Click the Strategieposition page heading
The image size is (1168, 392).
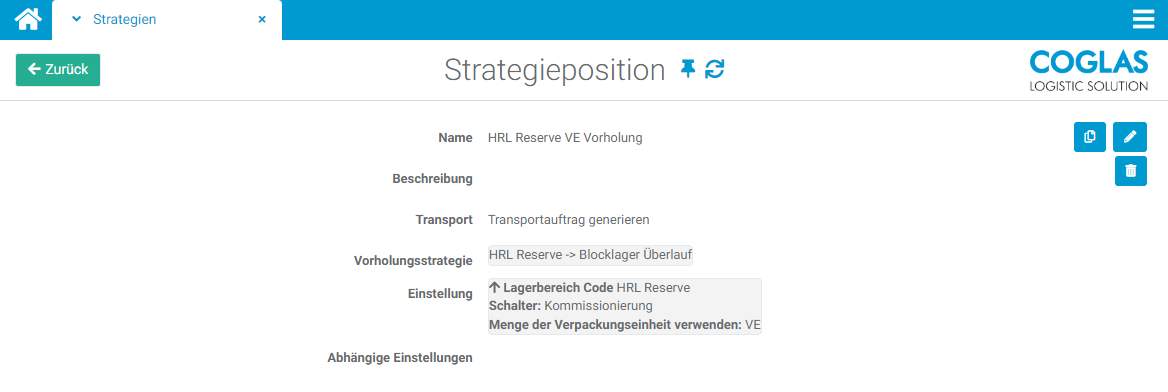point(554,70)
